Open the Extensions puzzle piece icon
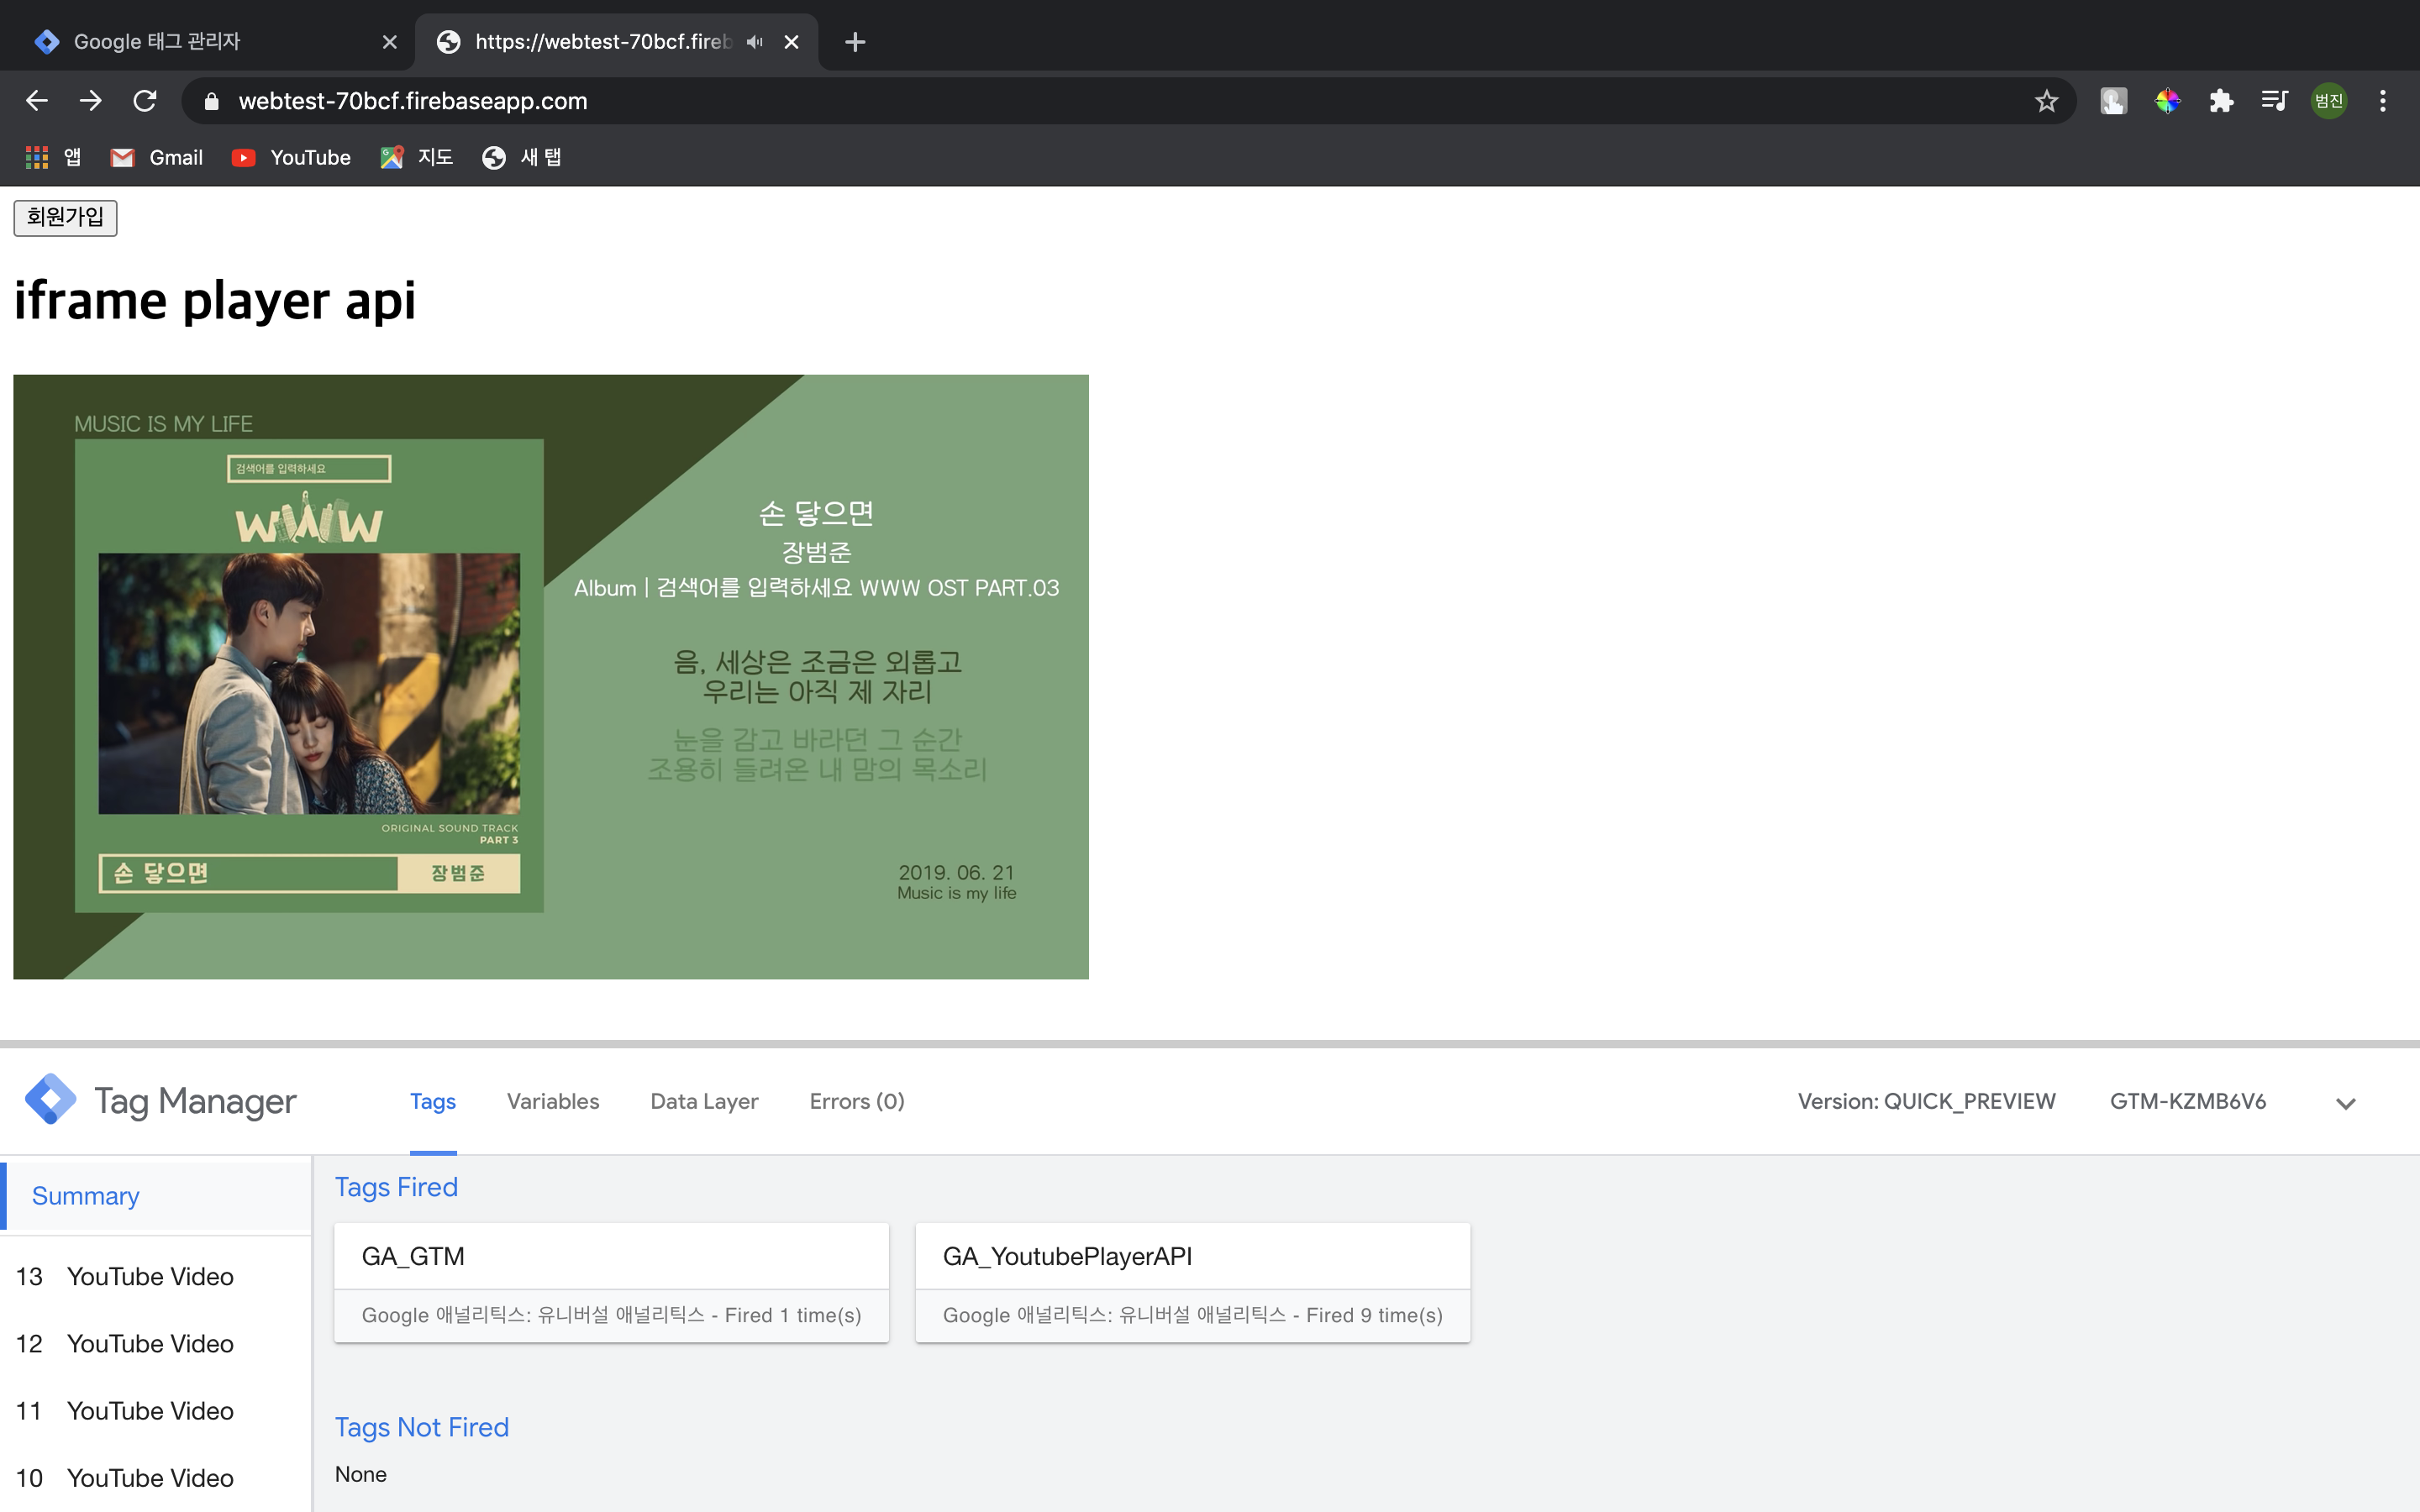The image size is (2420, 1512). click(2221, 101)
